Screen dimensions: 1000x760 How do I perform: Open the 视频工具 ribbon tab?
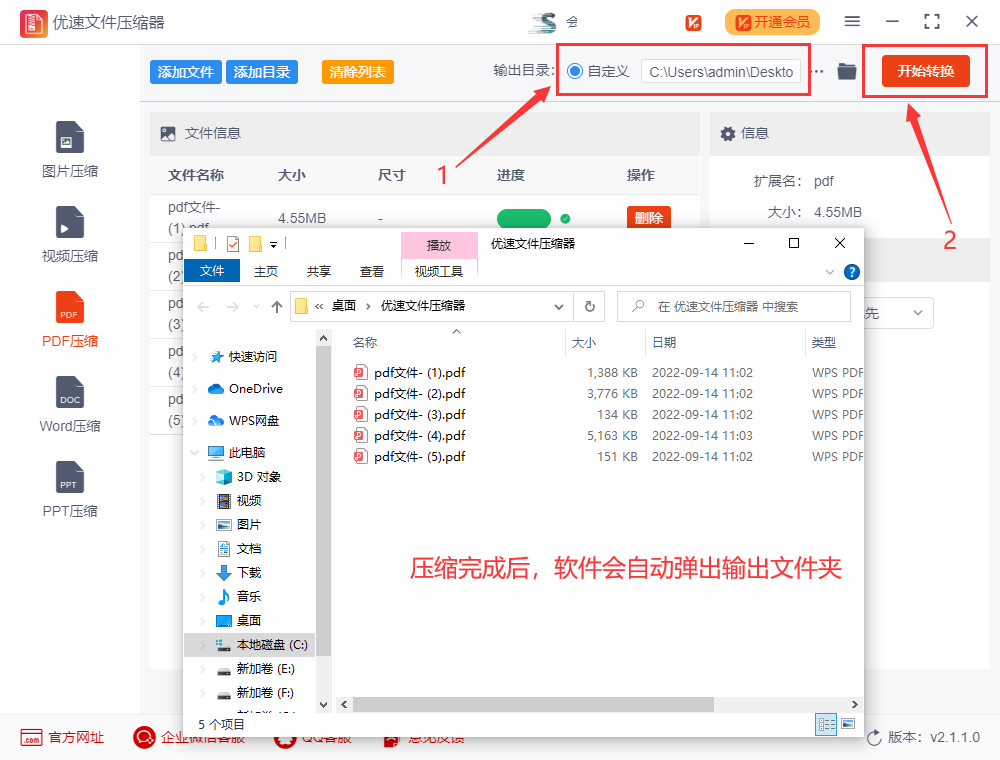[439, 272]
